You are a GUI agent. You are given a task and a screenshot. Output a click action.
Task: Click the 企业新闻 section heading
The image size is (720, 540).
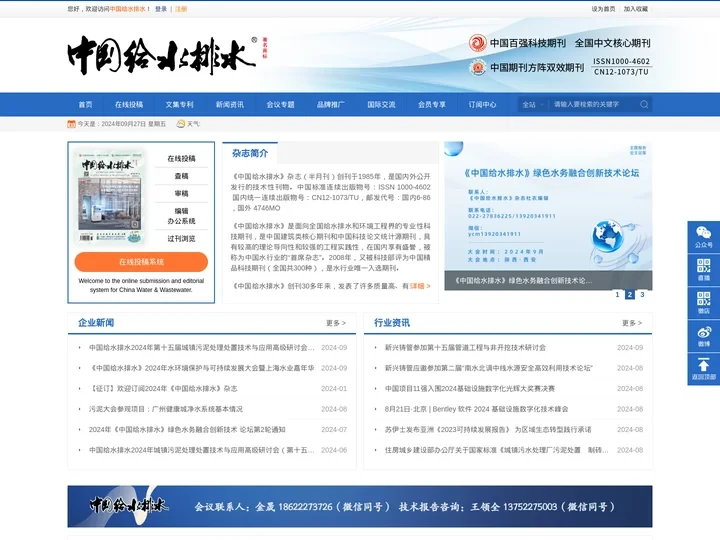tap(96, 323)
